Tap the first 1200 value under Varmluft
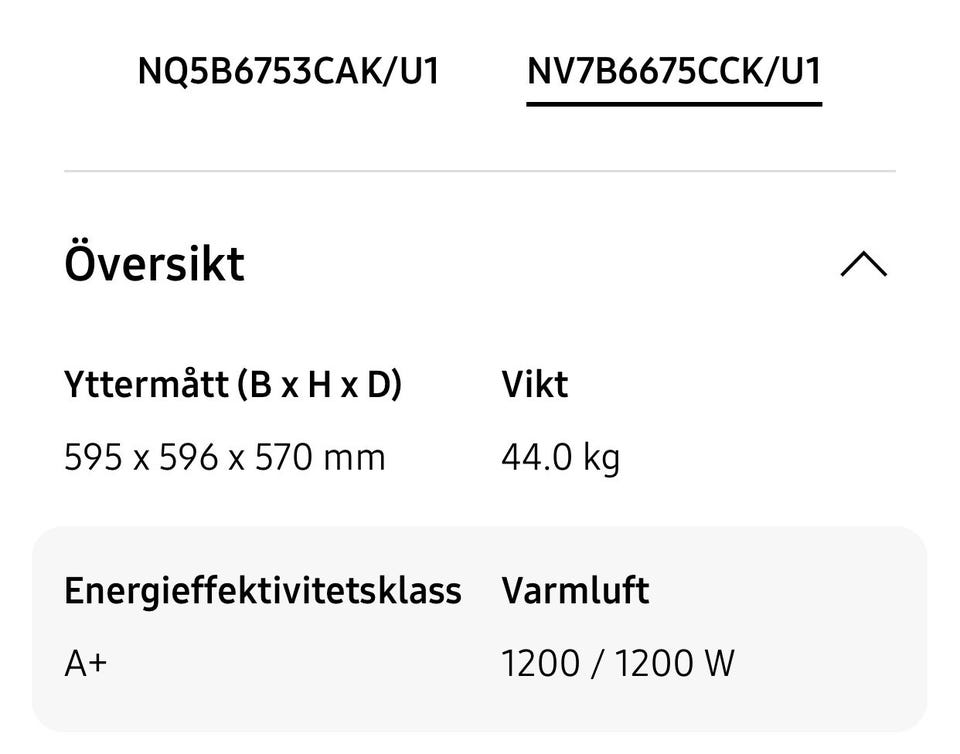The image size is (960, 754). 540,662
